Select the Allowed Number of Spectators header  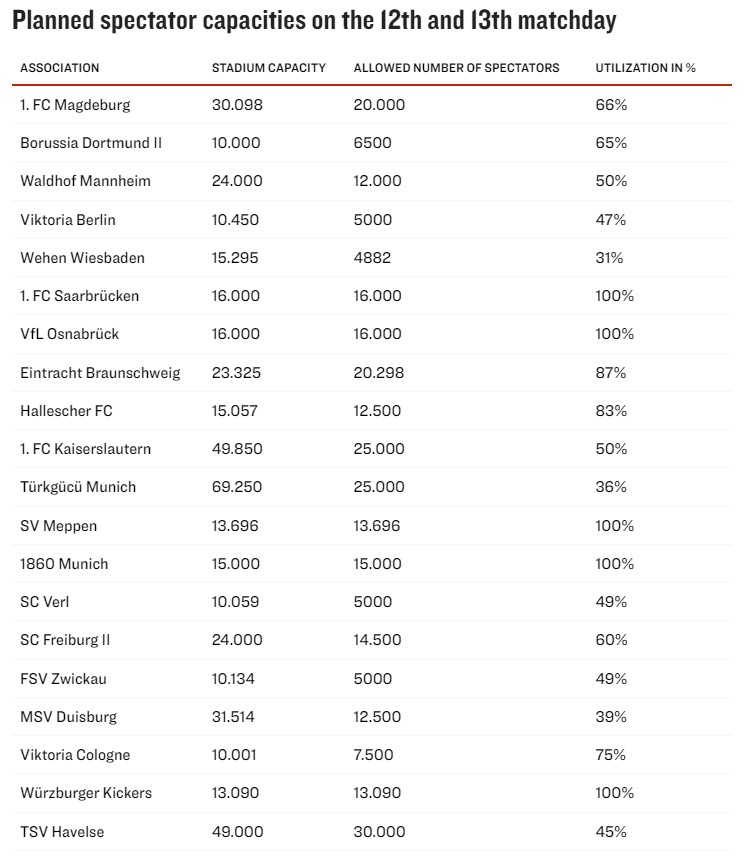(x=457, y=68)
